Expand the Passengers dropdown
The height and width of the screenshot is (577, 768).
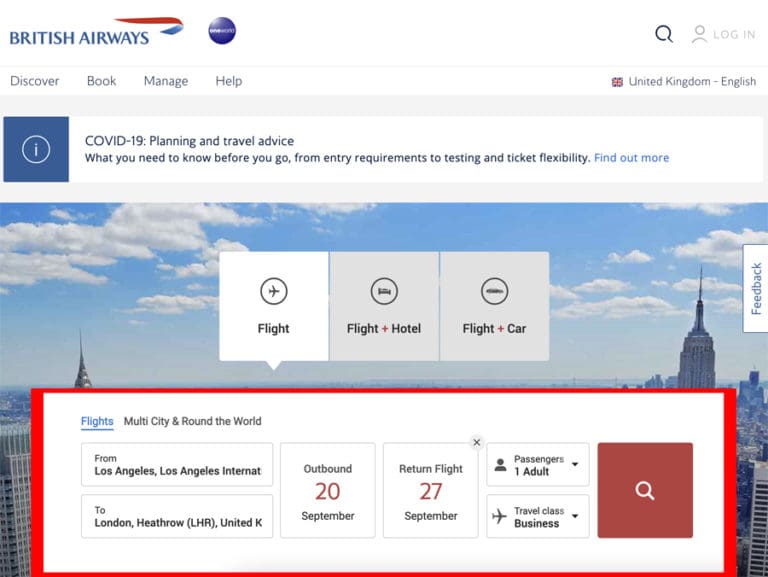538,464
